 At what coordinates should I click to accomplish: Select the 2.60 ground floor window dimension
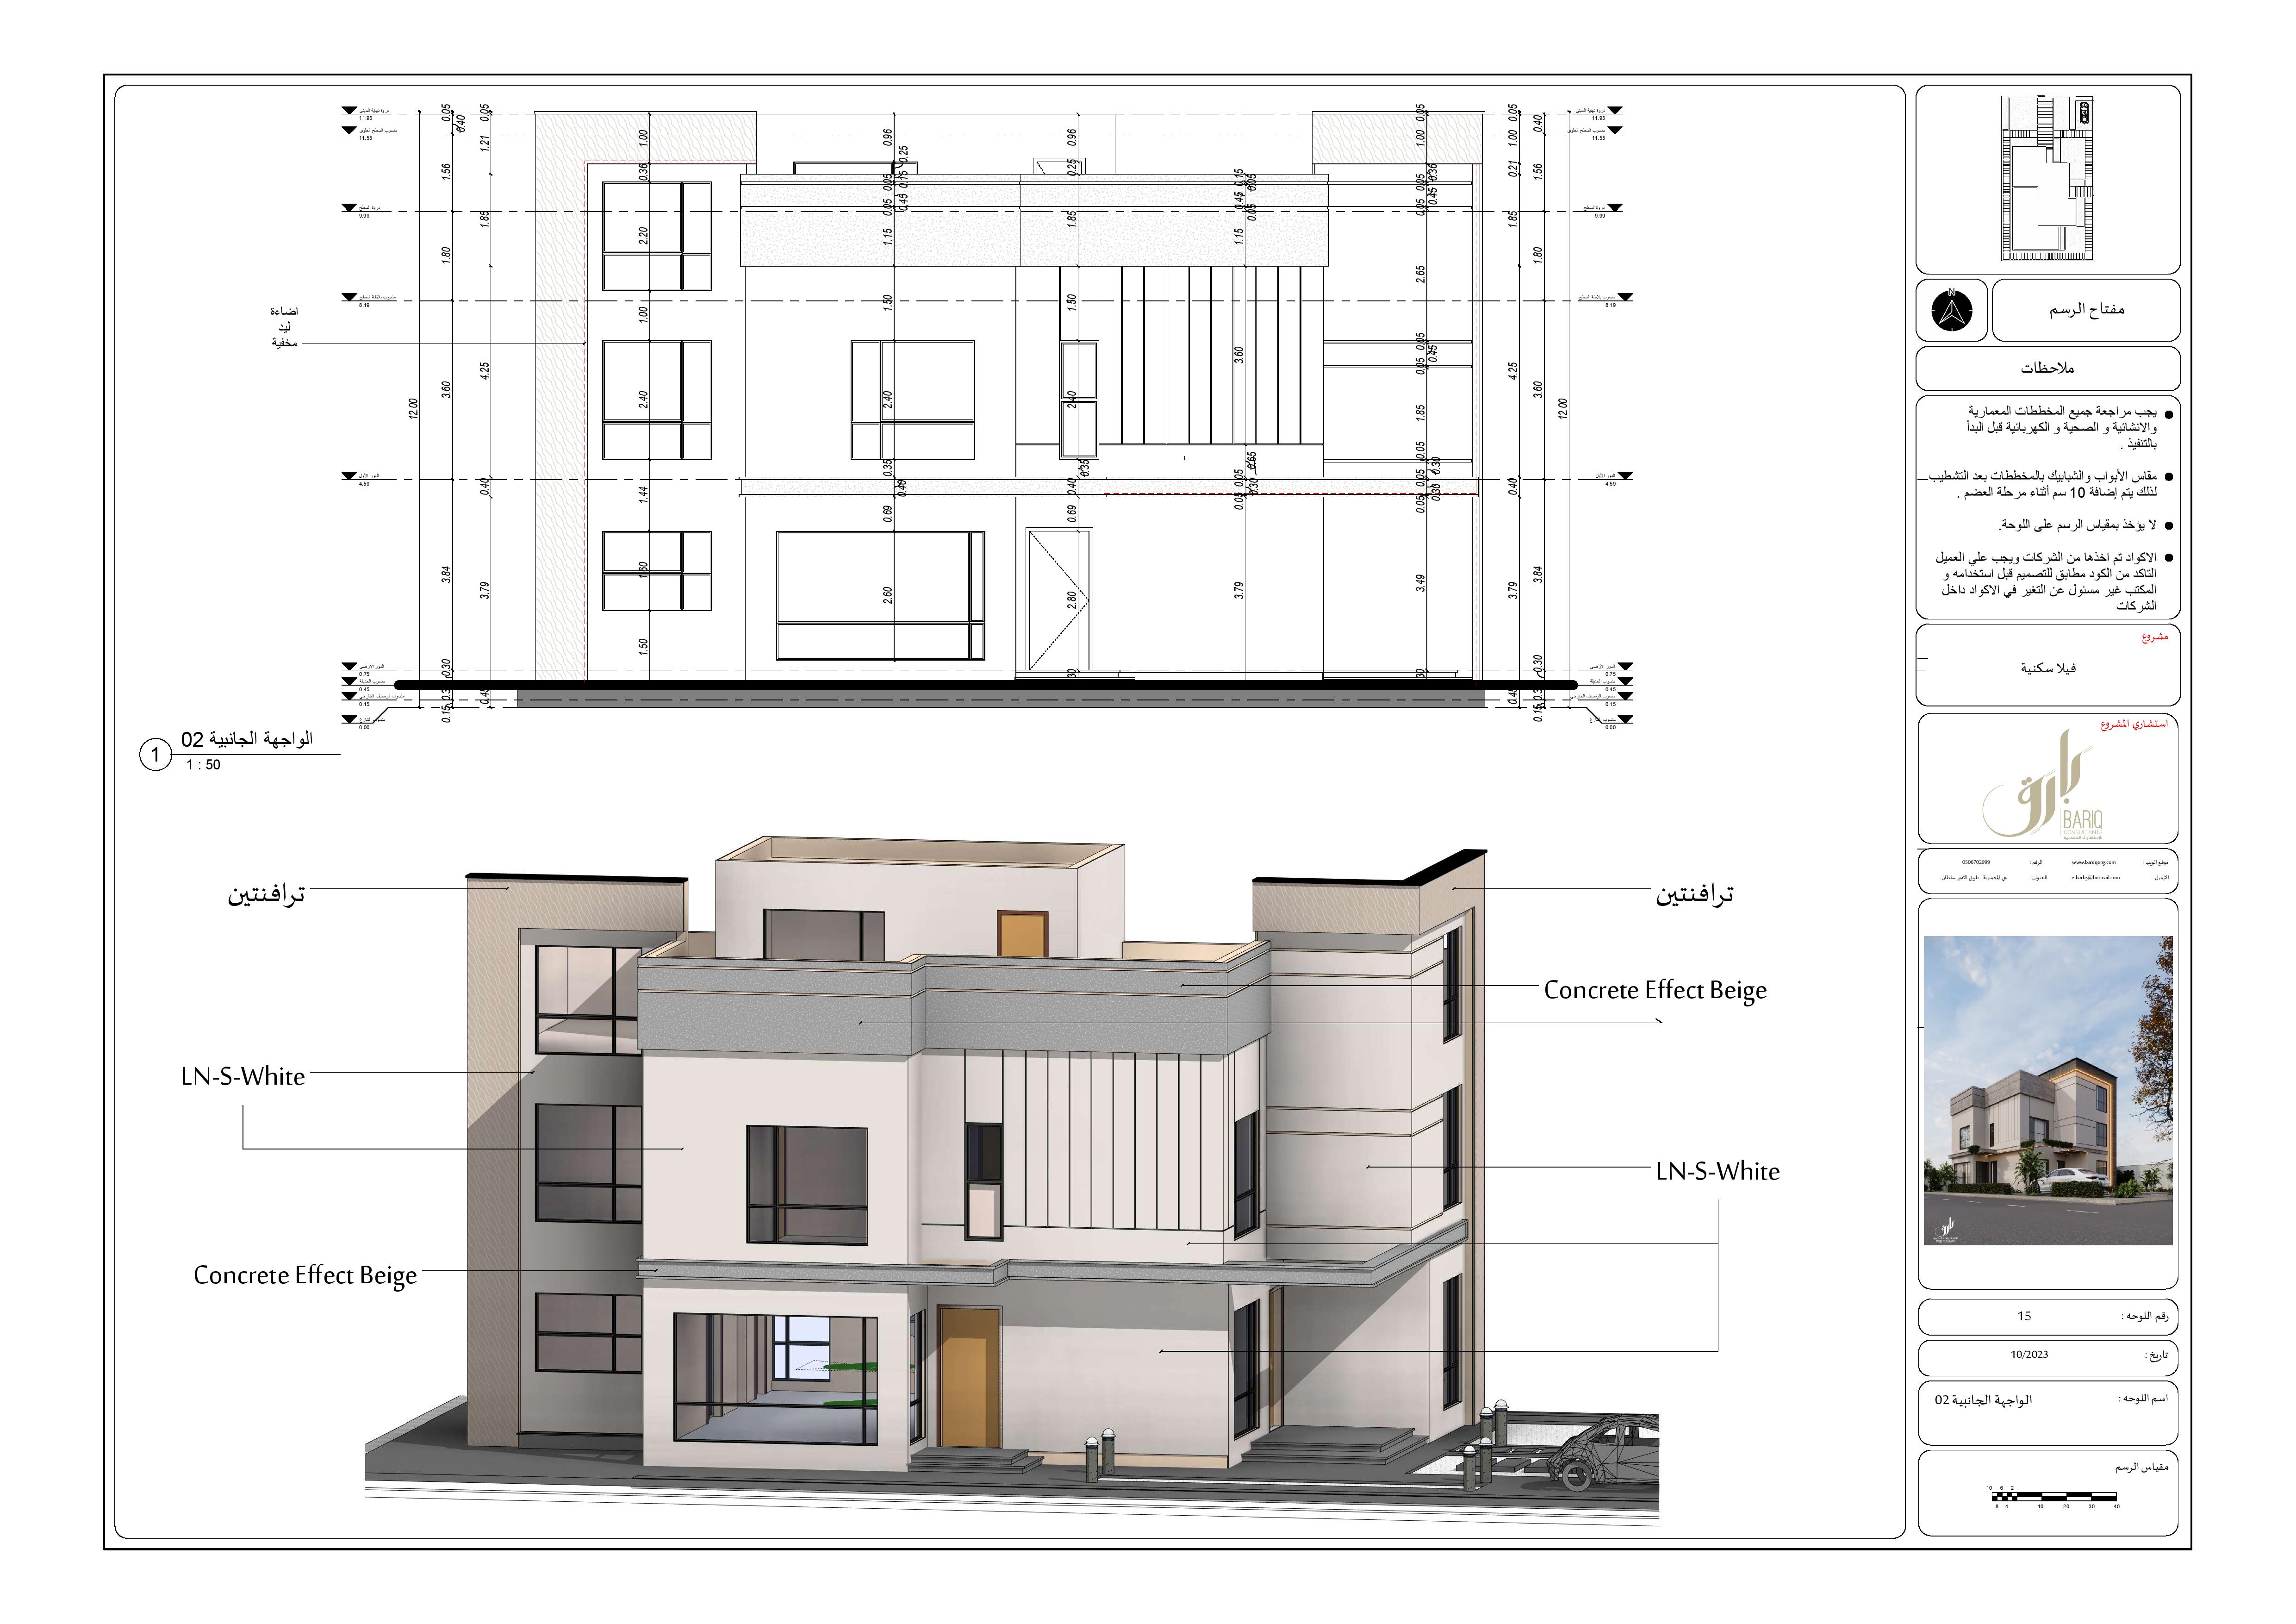887,594
